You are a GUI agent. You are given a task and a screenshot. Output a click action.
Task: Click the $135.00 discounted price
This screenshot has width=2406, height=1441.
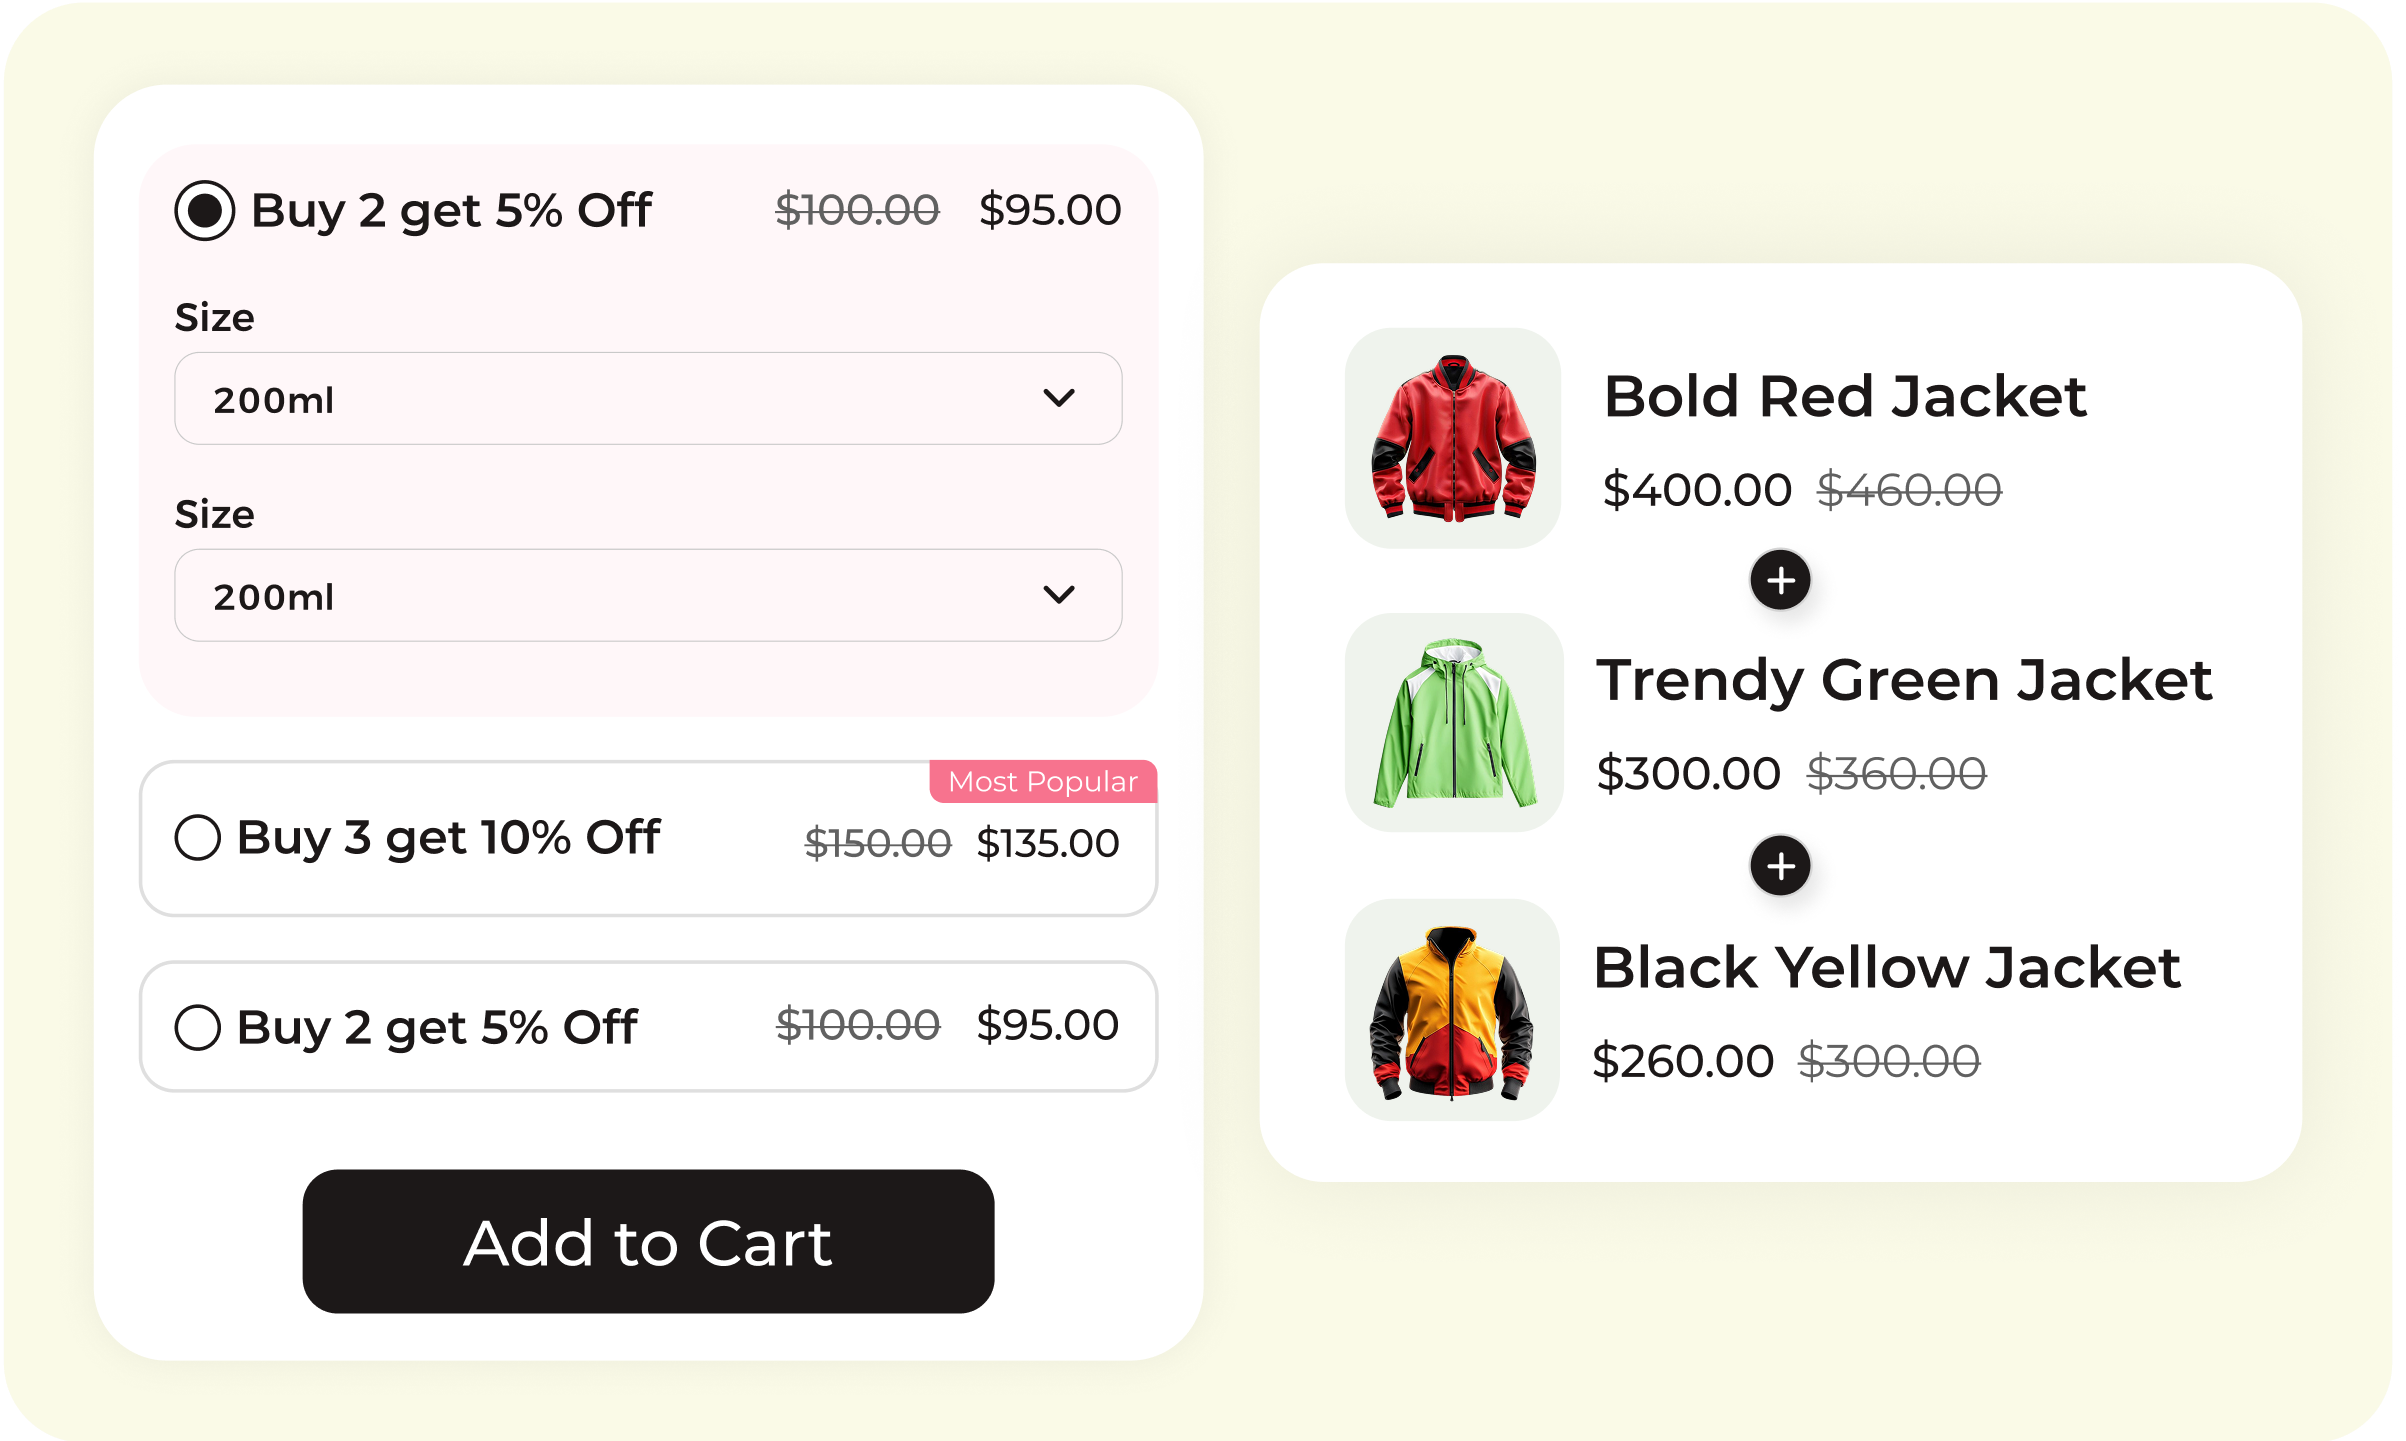point(1047,843)
